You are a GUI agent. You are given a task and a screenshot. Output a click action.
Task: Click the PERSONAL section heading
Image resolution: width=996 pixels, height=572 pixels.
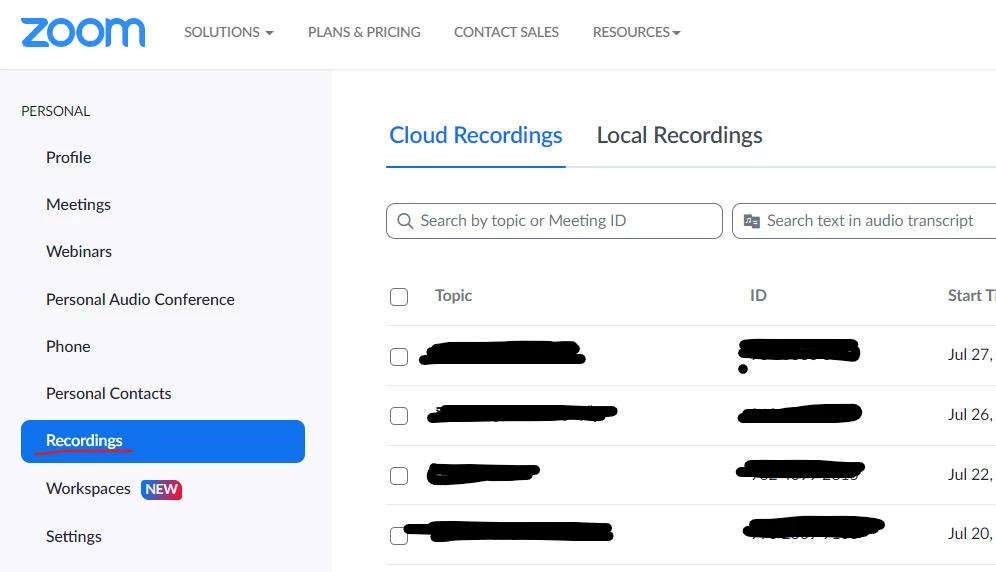56,111
